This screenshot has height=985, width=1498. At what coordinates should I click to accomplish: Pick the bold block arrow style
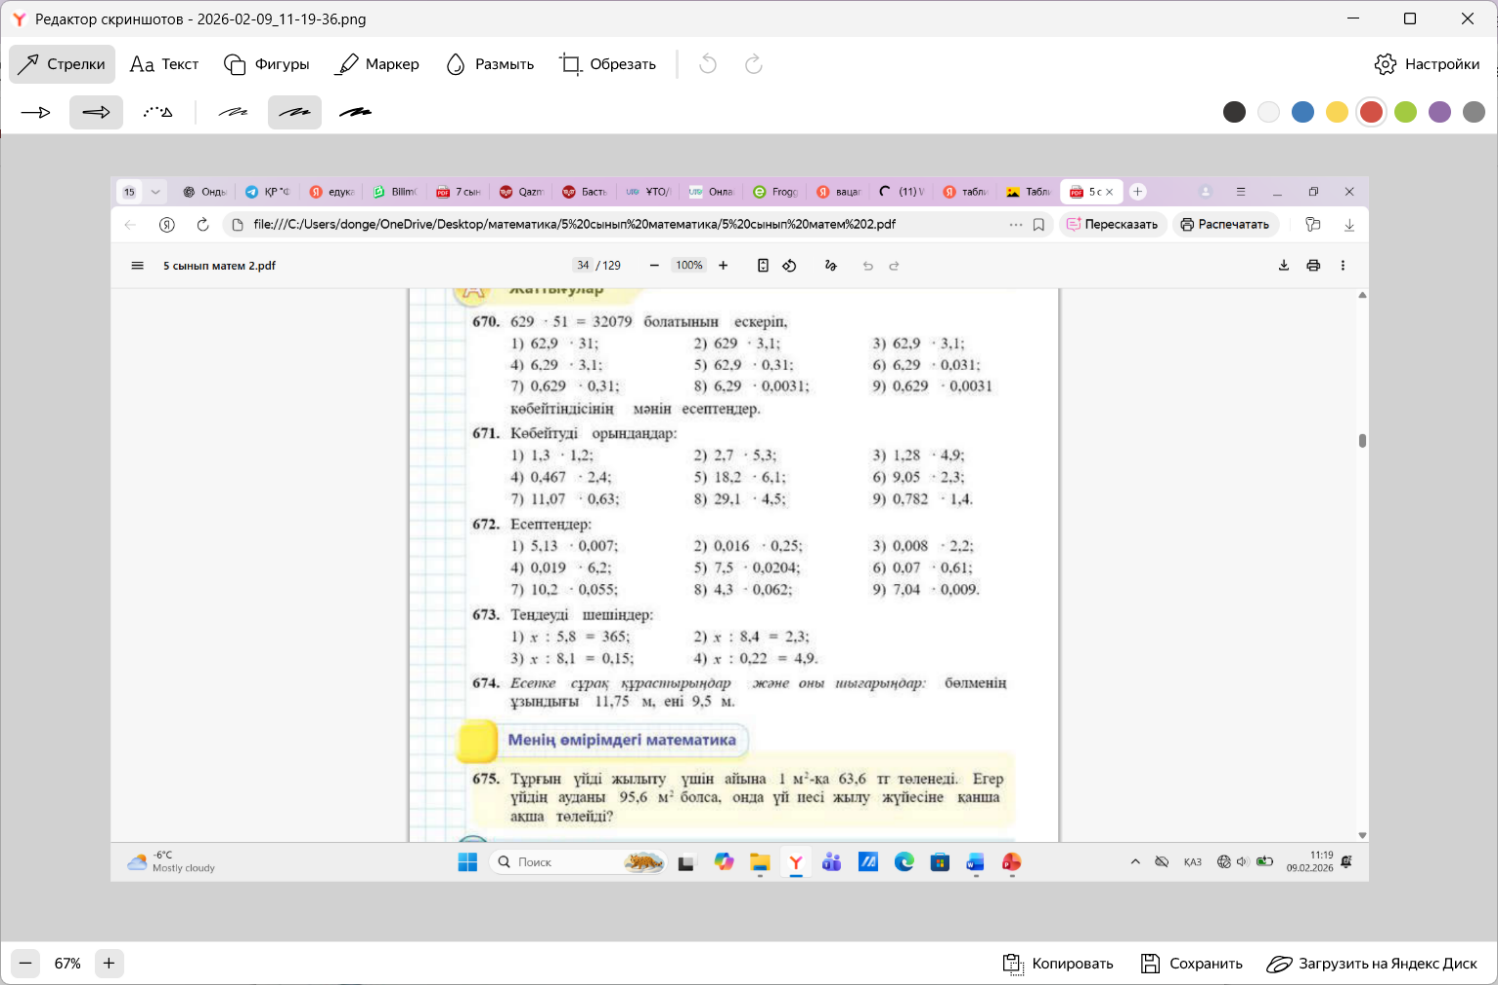tap(96, 113)
